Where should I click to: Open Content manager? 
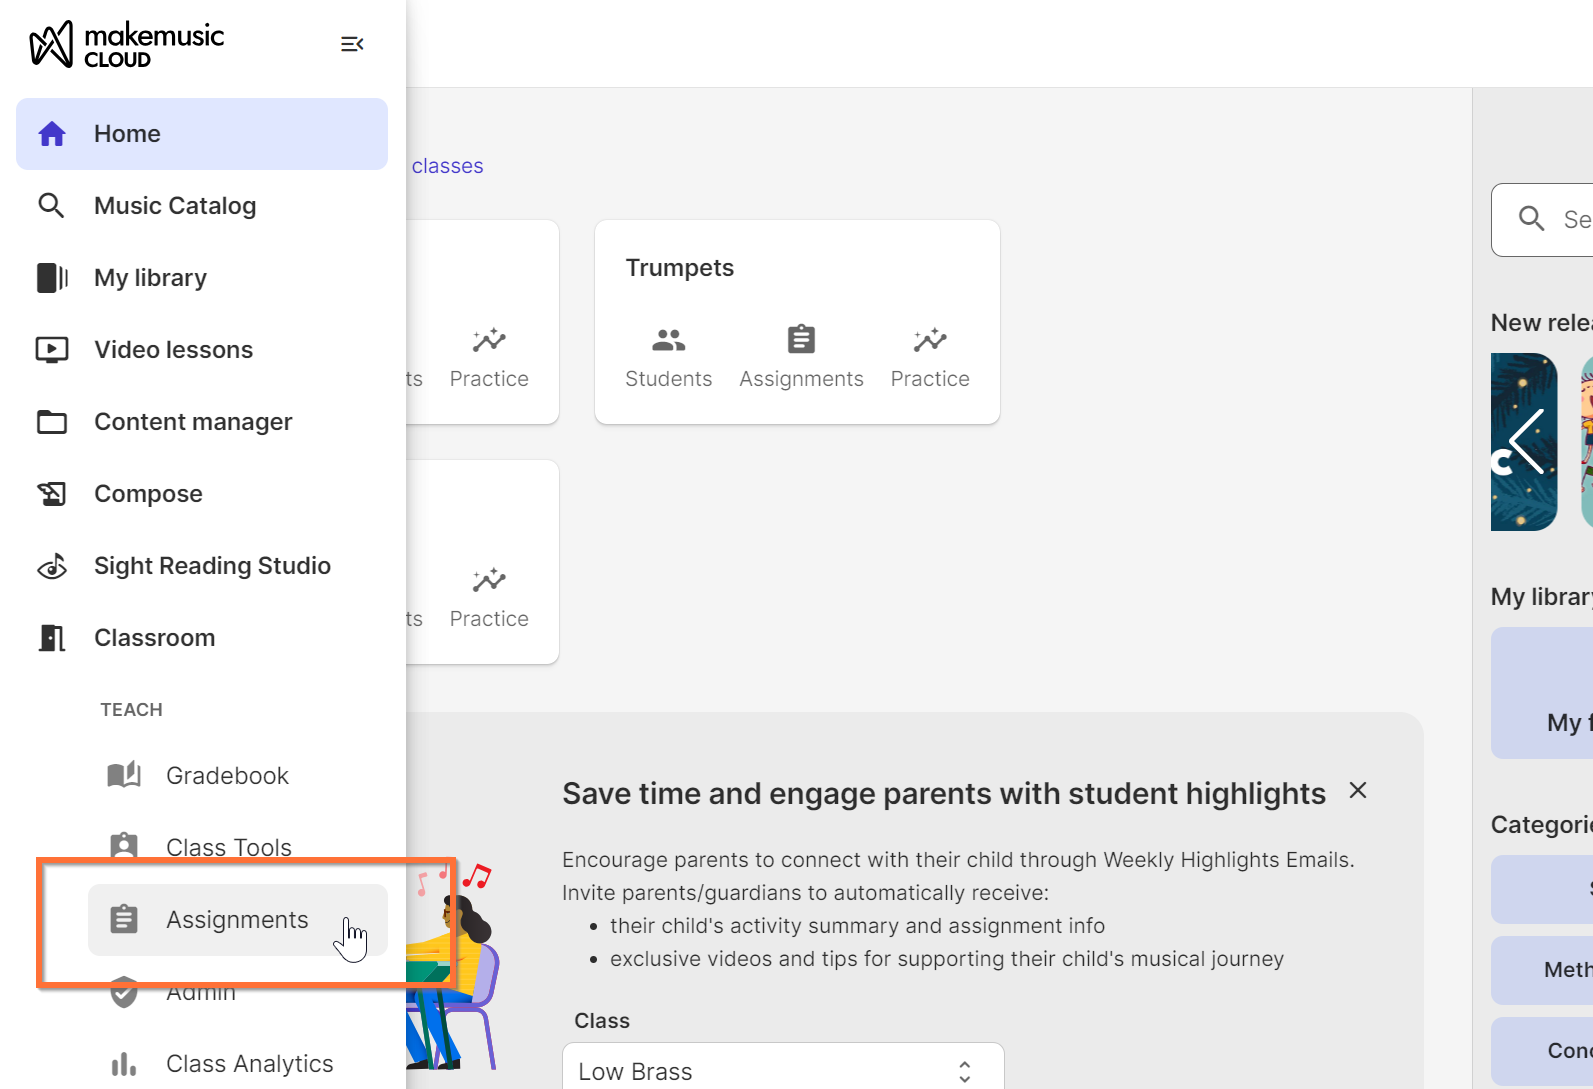(x=193, y=422)
